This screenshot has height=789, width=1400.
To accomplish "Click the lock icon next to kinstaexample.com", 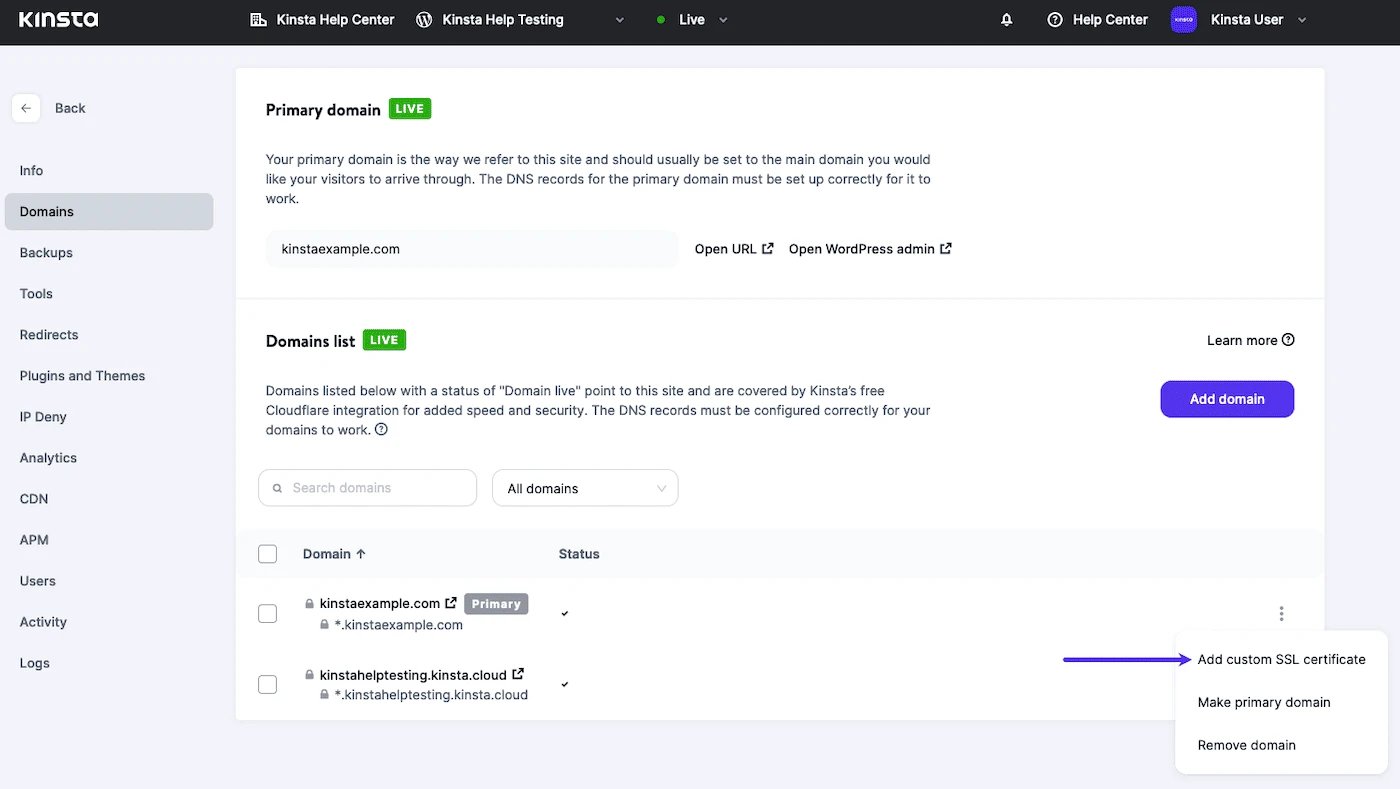I will click(x=310, y=604).
